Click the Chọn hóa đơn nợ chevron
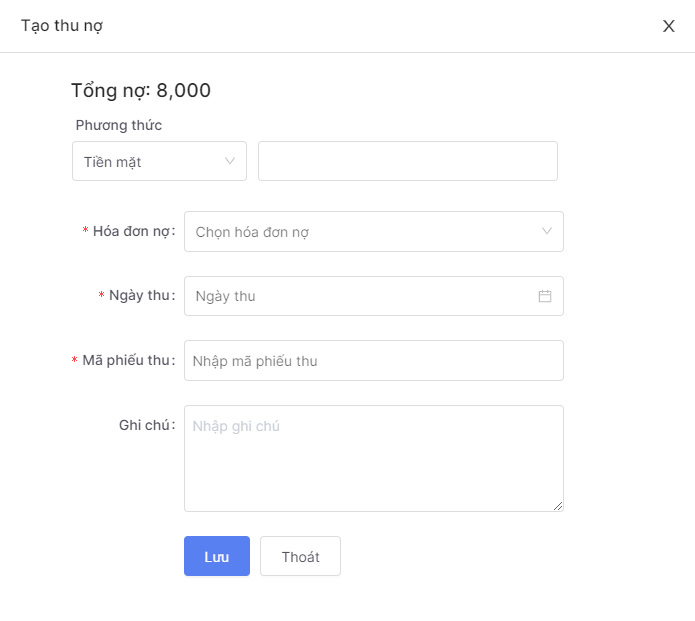The height and width of the screenshot is (621, 695). pos(547,231)
